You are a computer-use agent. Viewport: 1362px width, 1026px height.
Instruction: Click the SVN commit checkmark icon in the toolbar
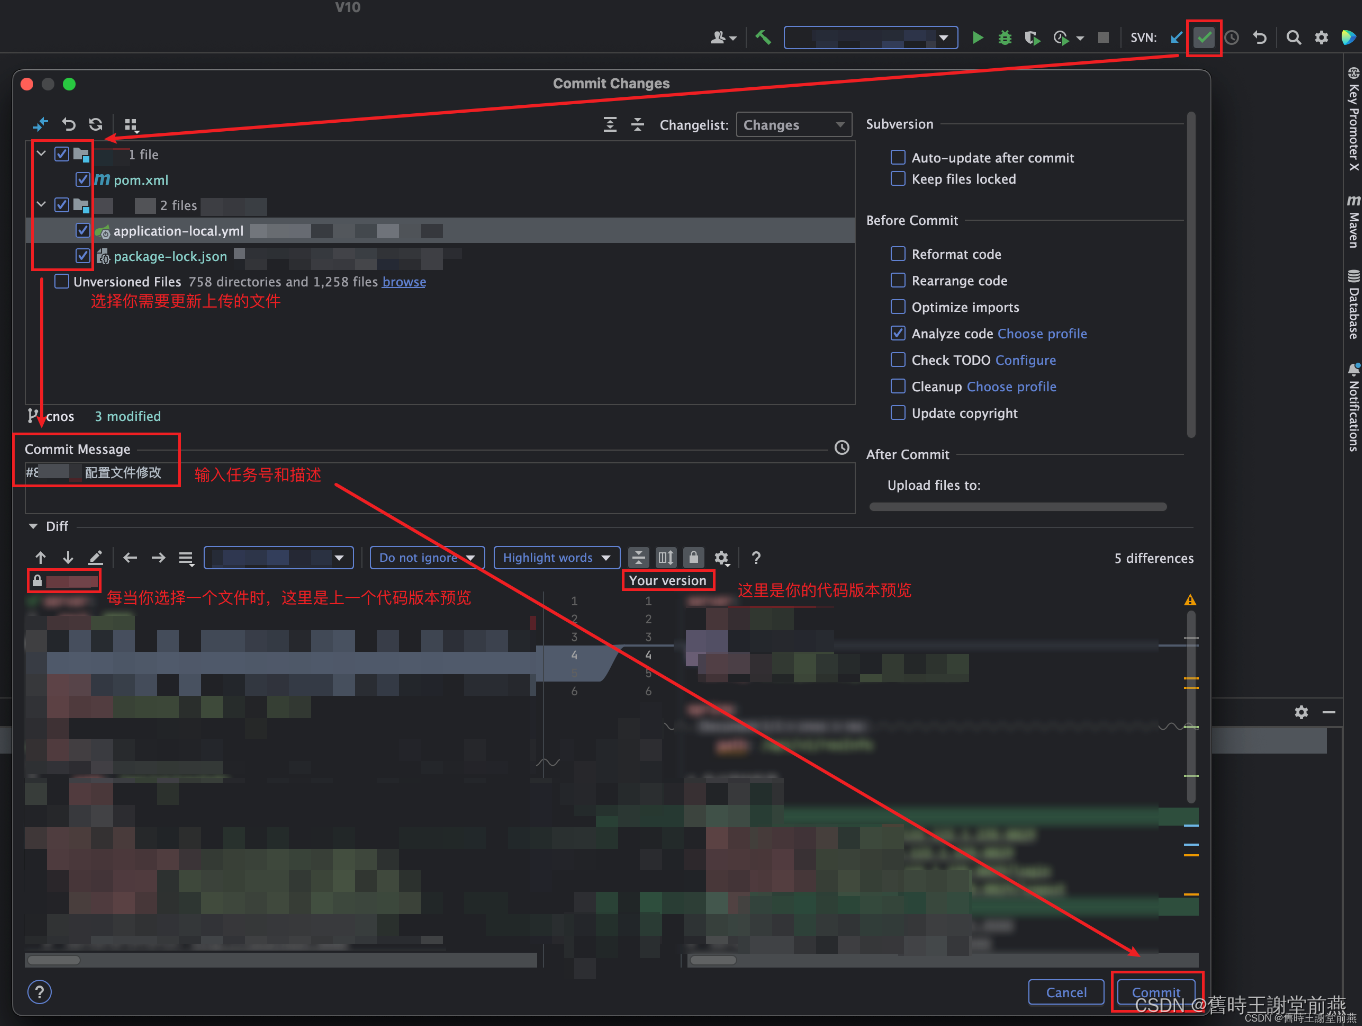pos(1204,37)
